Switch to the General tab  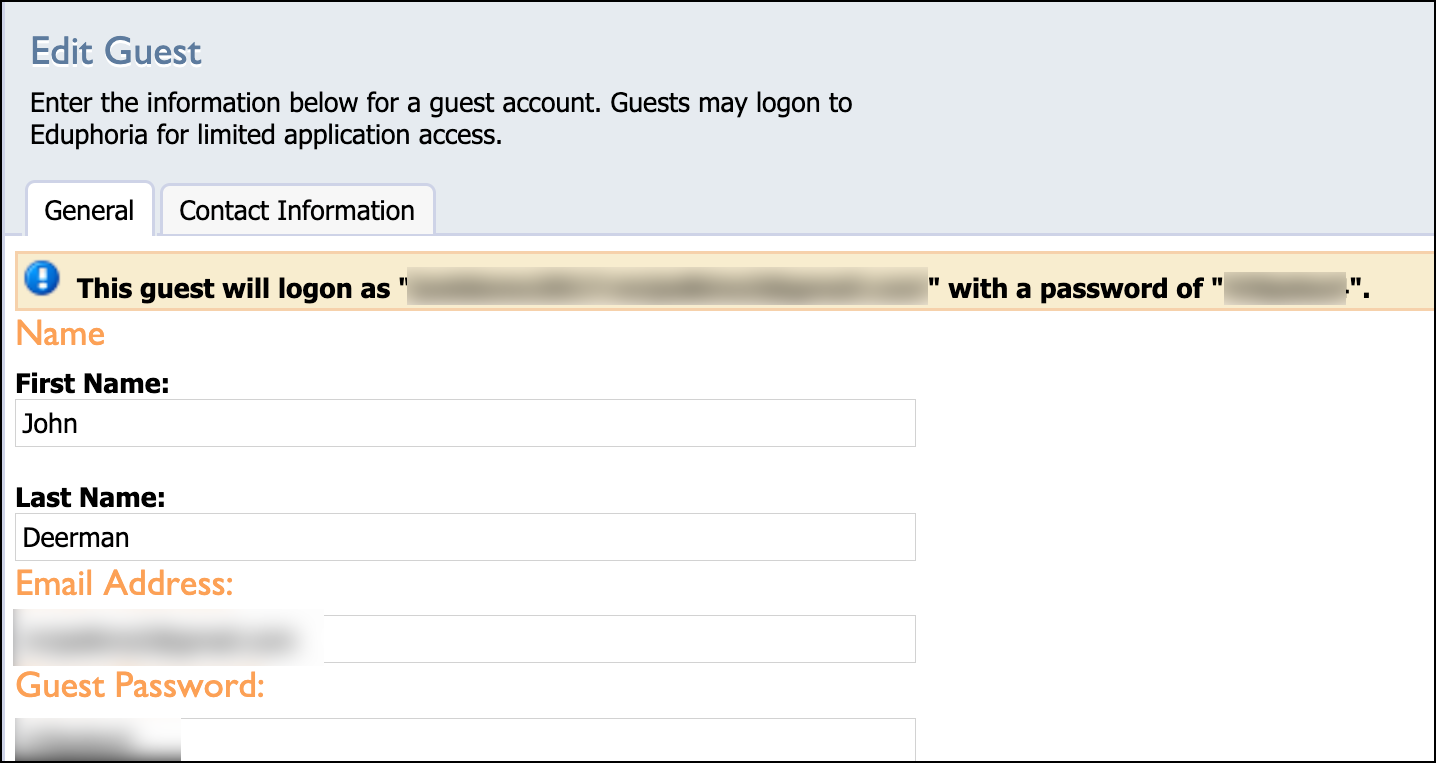89,210
